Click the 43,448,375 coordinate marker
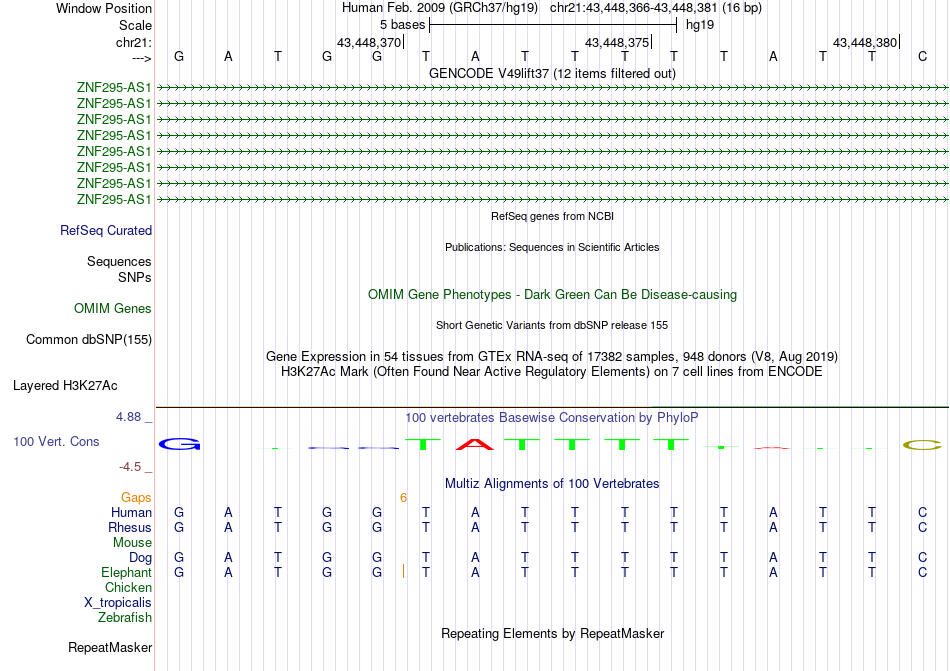Screen dimensions: 950x671 coord(617,42)
